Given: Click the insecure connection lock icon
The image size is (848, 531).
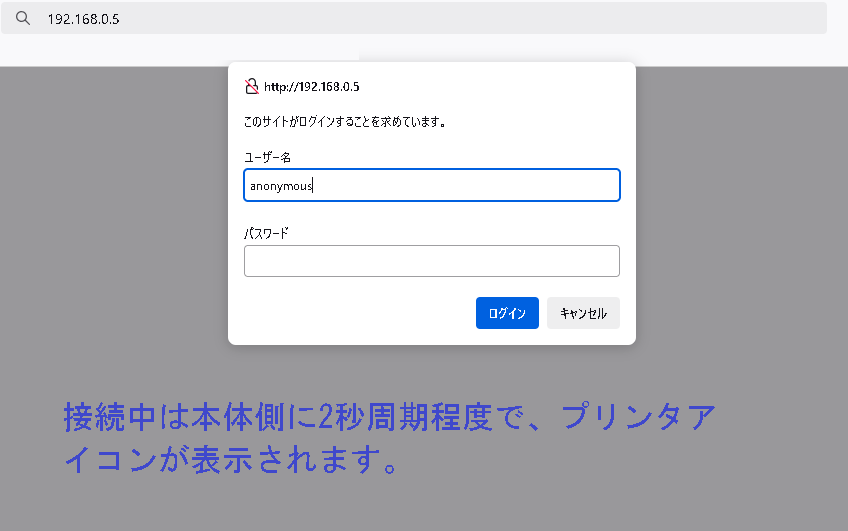Looking at the screenshot, I should pyautogui.click(x=252, y=87).
